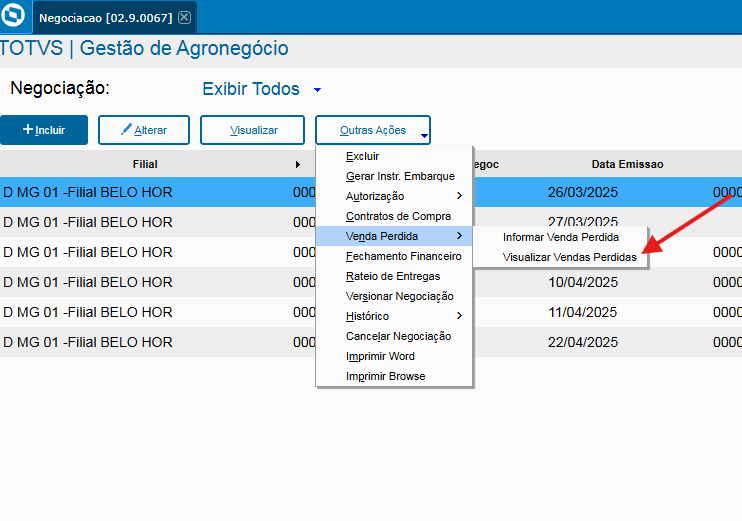Choose Versionar Negociação menu item
Image resolution: width=742 pixels, height=521 pixels.
394,296
